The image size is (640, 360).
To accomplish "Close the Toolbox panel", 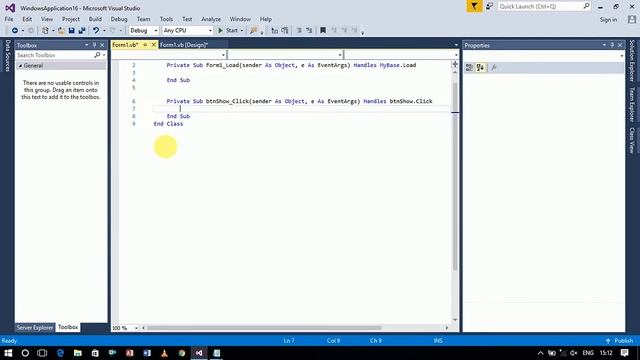I will point(102,45).
